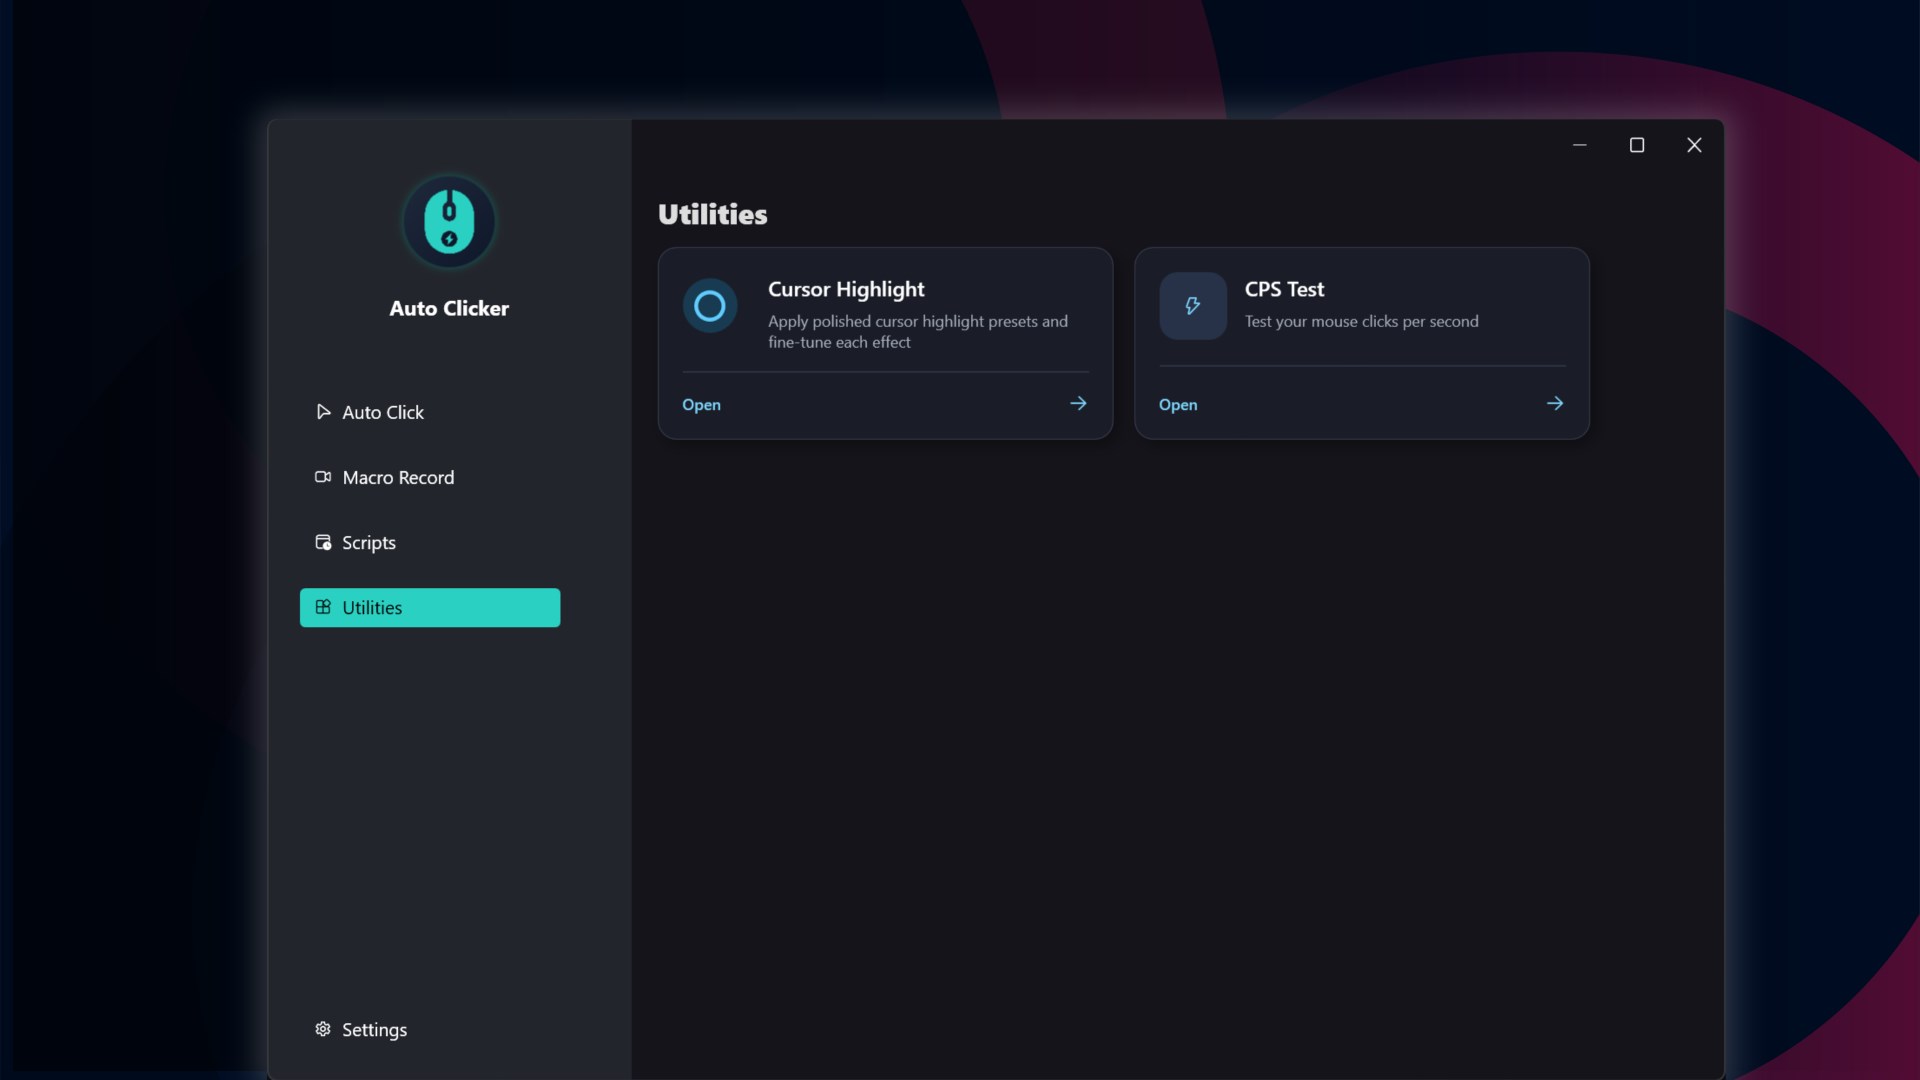Click the Auto Clicker app name text
This screenshot has height=1080, width=1920.
(449, 308)
